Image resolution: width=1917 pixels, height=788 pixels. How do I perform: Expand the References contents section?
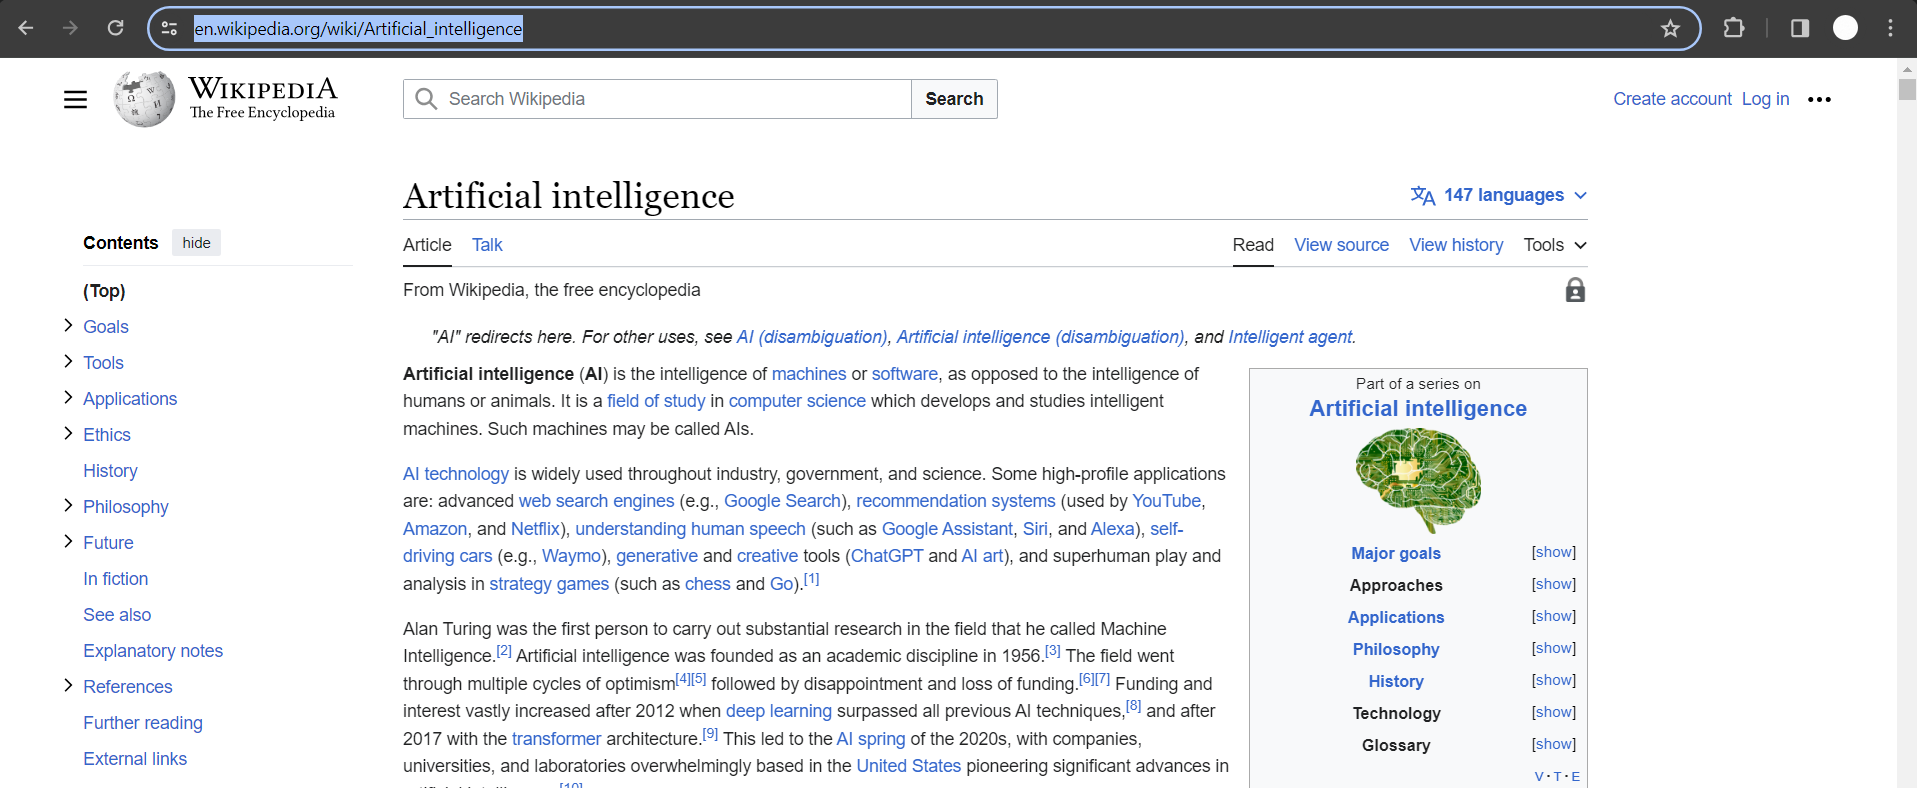coord(68,685)
